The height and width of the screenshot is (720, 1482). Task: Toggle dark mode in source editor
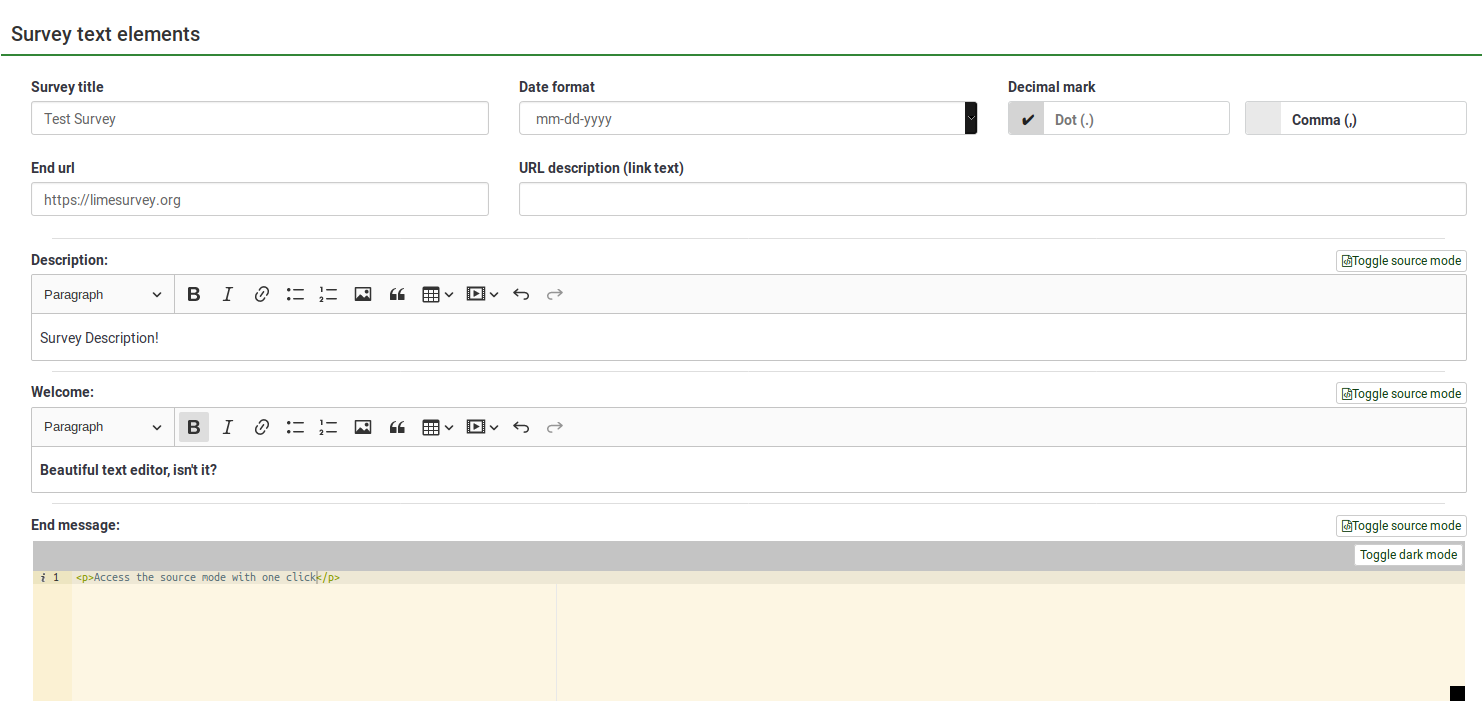pyautogui.click(x=1408, y=555)
